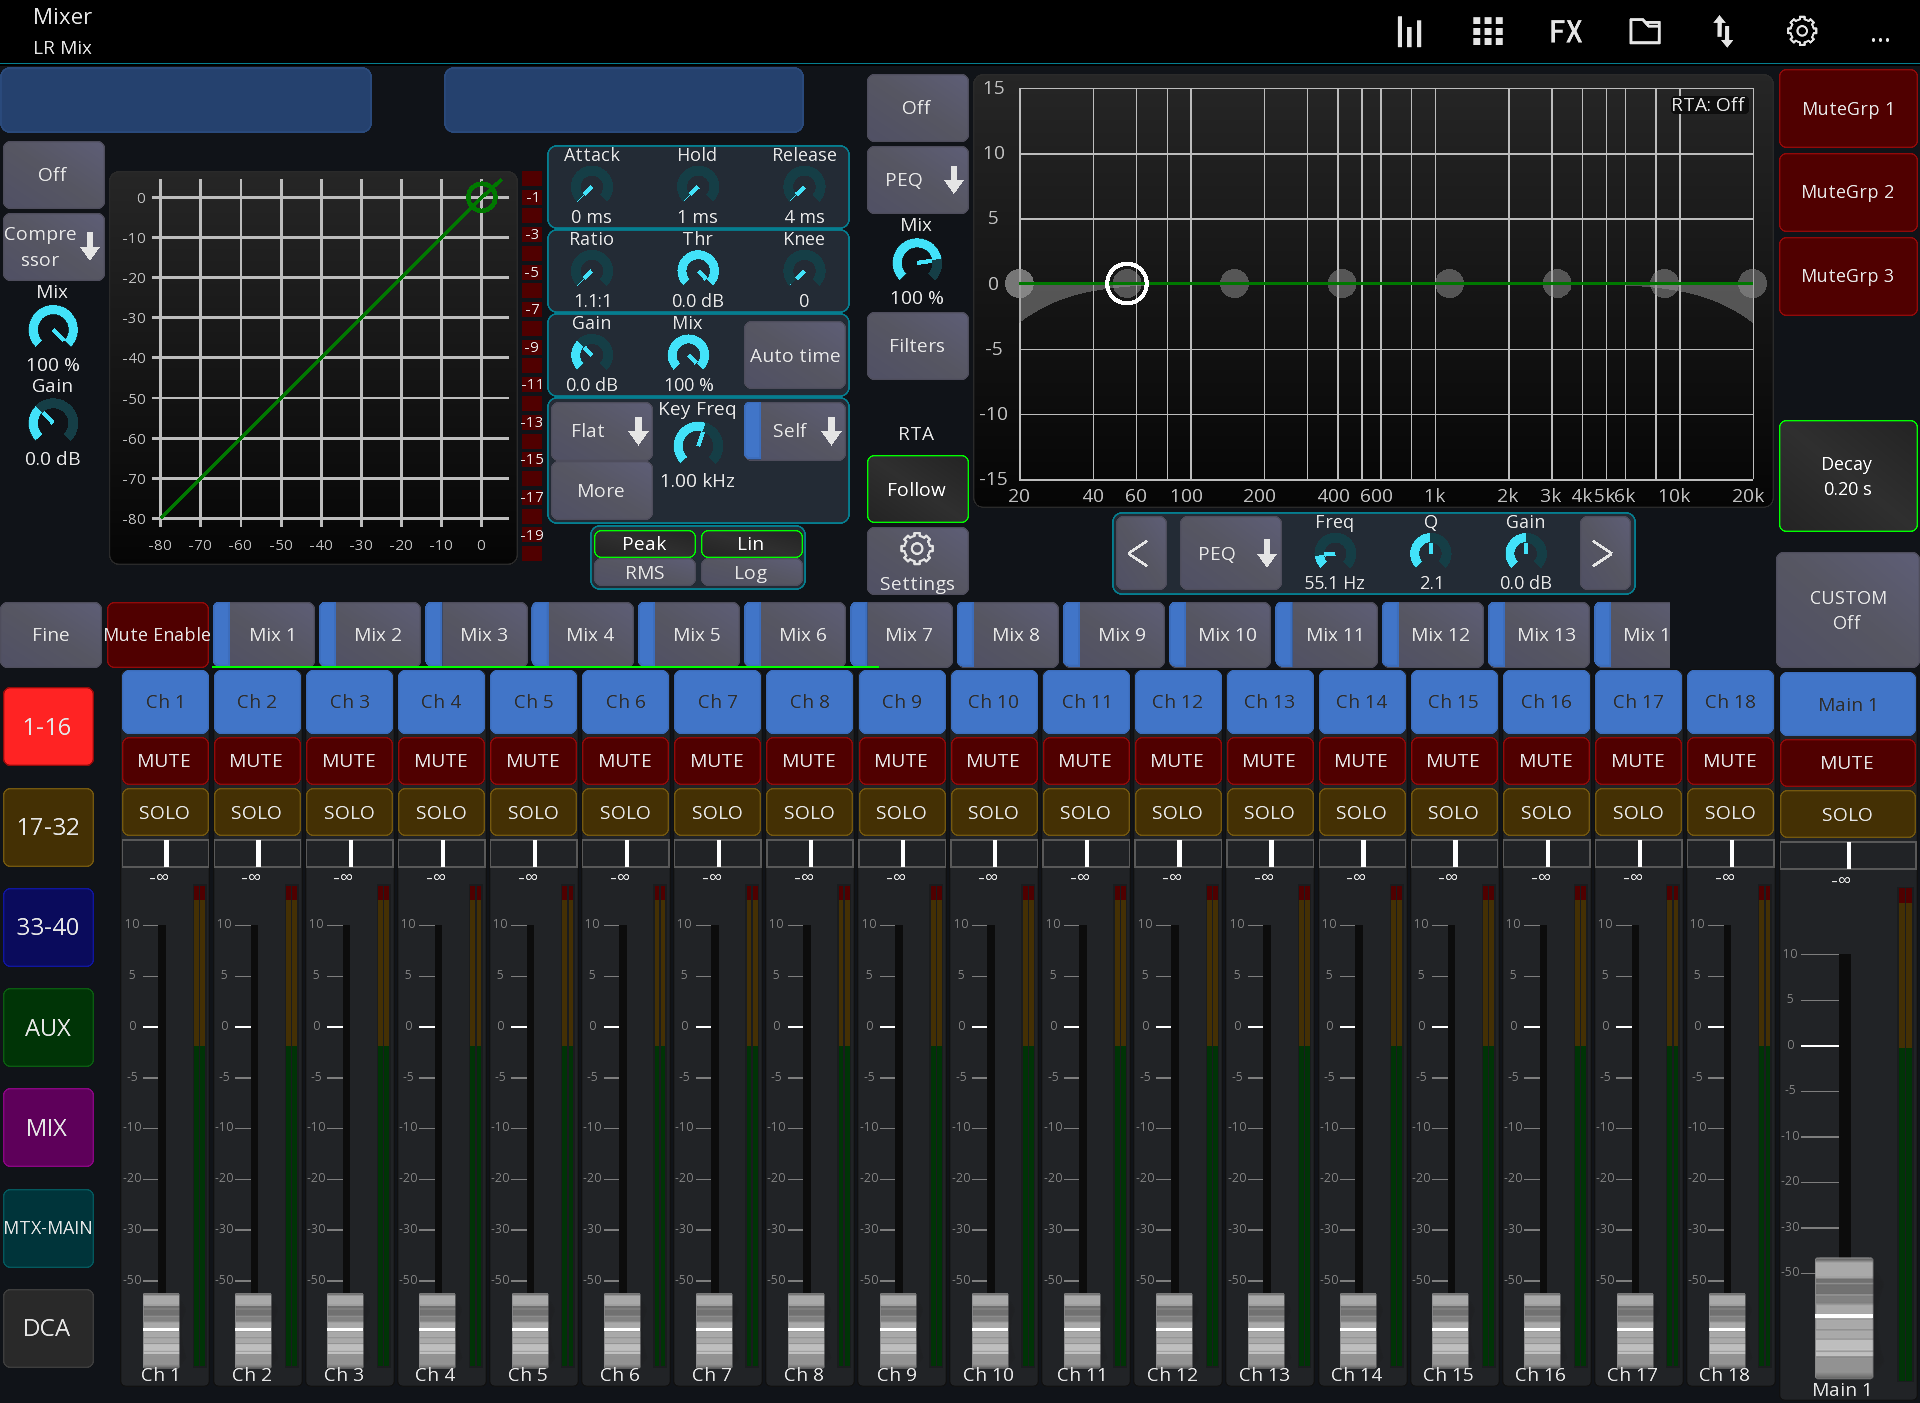Viewport: 1920px width, 1403px height.
Task: Click the Main 1 fader handle
Action: tap(1843, 1318)
